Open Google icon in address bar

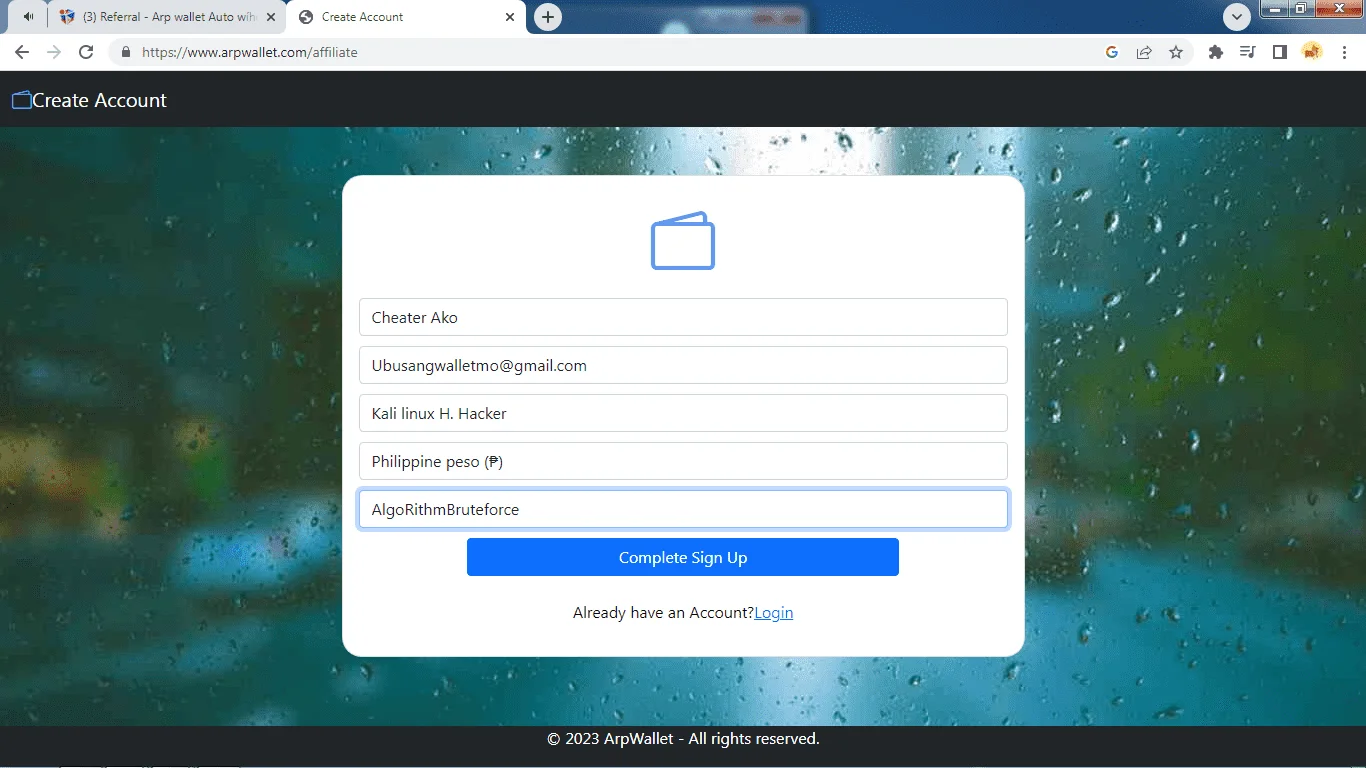(x=1112, y=52)
